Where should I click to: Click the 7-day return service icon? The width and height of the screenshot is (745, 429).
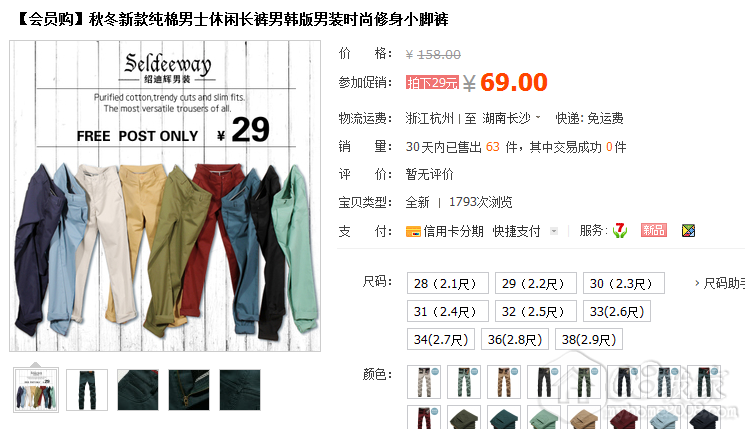coord(620,231)
